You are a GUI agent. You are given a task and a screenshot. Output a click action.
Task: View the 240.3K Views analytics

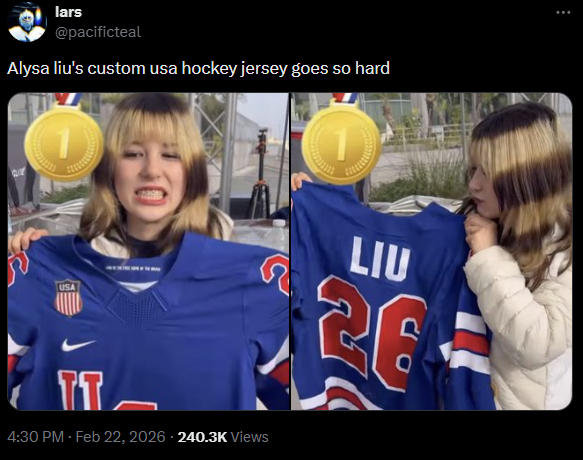tap(223, 437)
